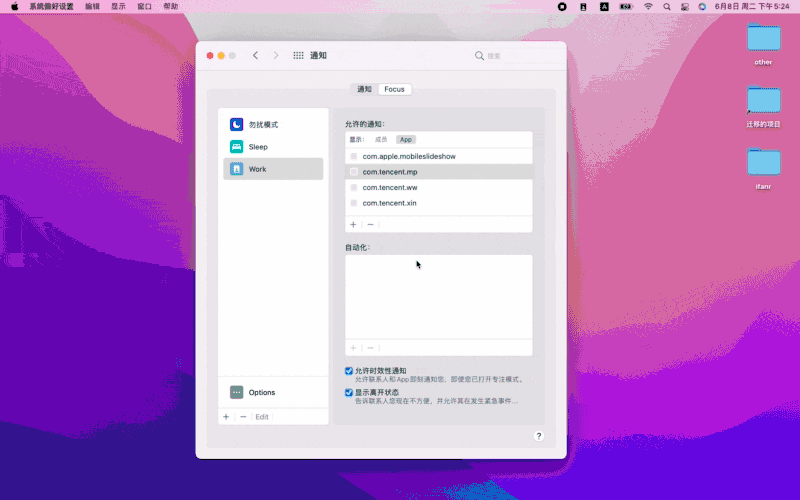Click the search magnifier in the window

point(479,56)
